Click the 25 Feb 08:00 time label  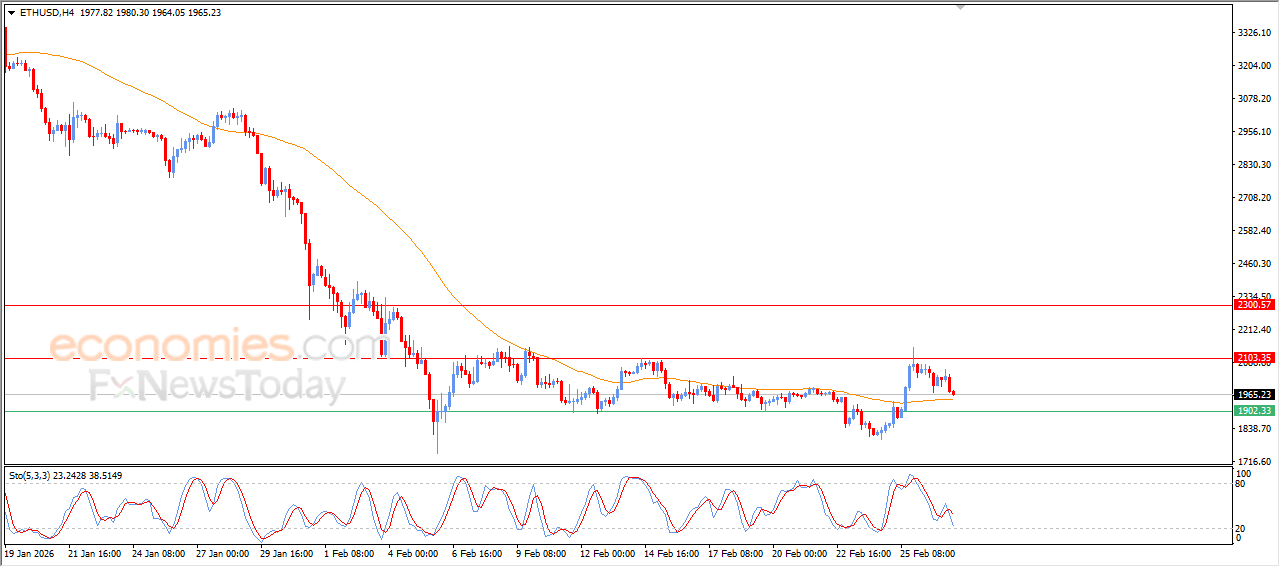tap(927, 553)
